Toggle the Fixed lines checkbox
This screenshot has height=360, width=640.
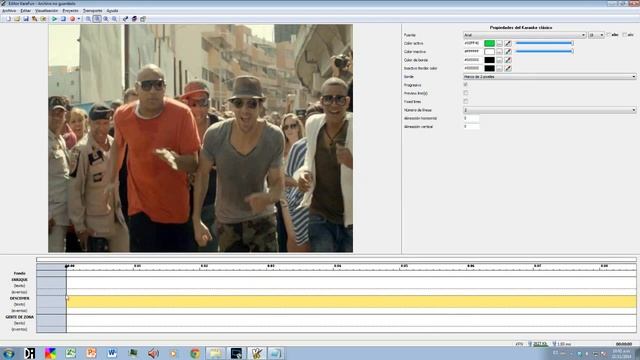pos(466,101)
